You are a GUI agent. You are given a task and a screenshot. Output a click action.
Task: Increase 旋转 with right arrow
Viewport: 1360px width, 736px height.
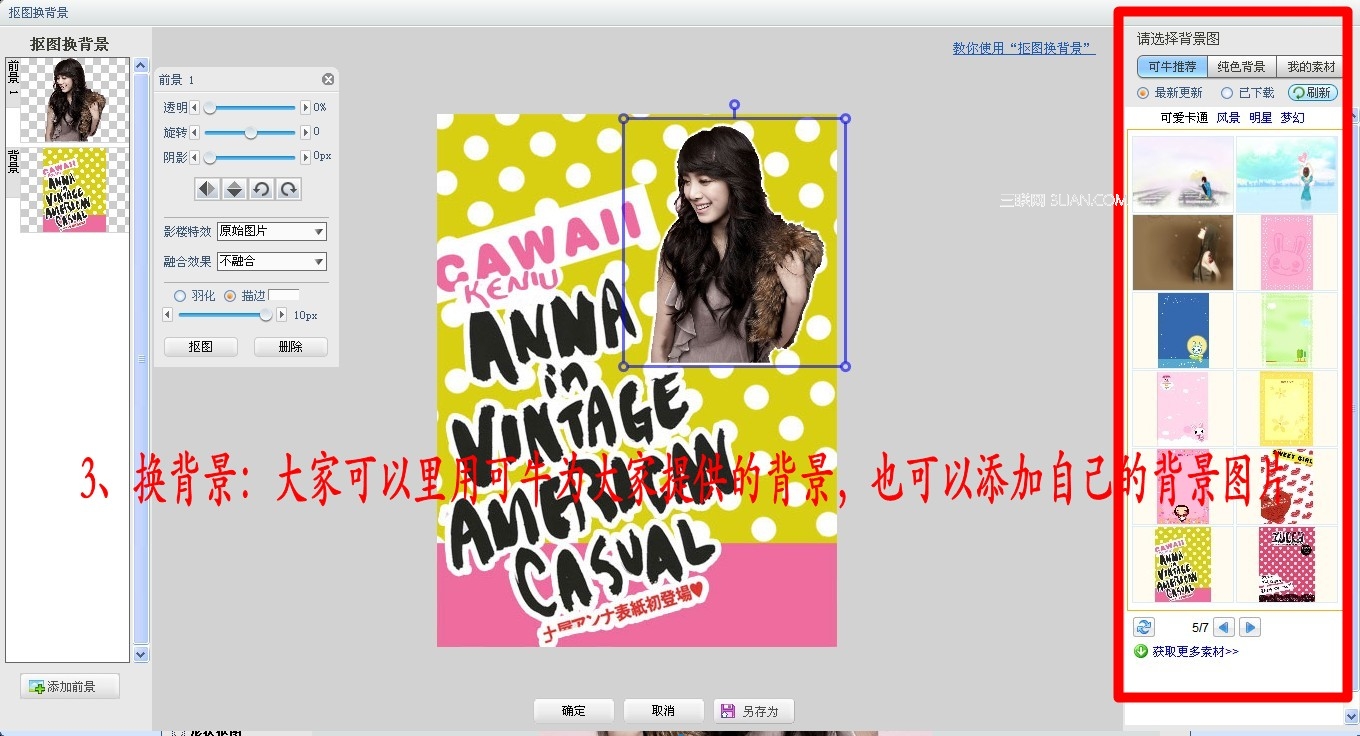pos(306,132)
